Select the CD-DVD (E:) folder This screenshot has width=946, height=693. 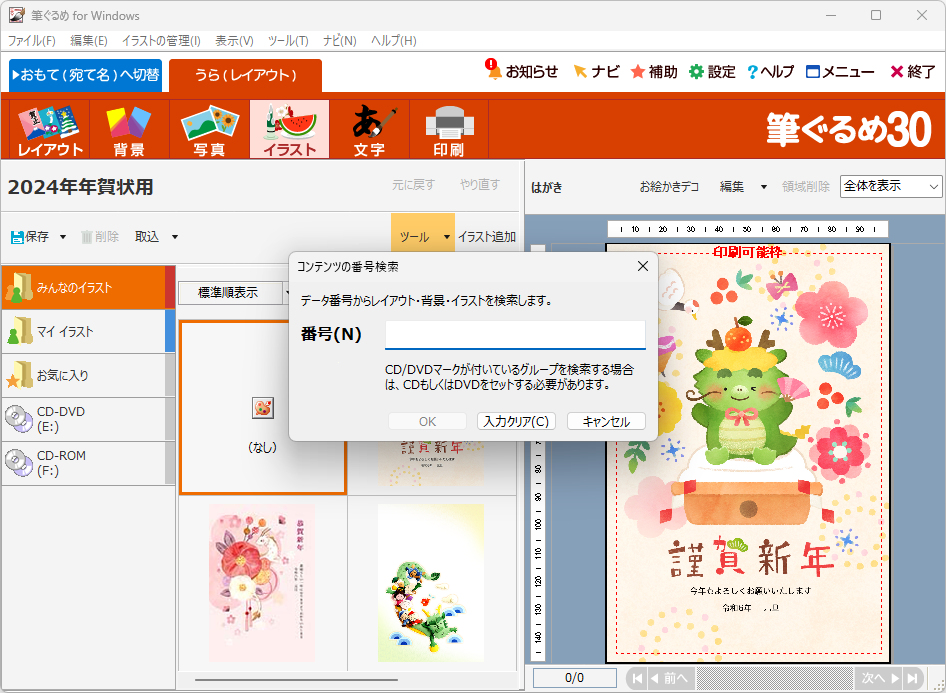click(84, 419)
